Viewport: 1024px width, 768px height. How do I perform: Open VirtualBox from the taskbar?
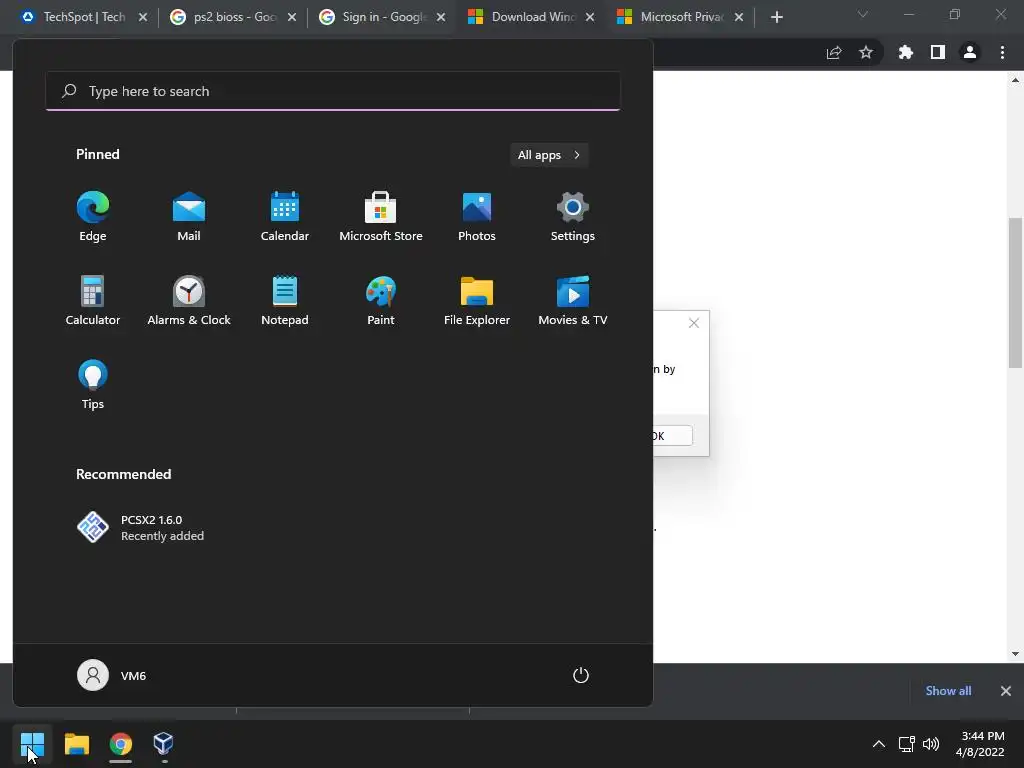pyautogui.click(x=163, y=744)
